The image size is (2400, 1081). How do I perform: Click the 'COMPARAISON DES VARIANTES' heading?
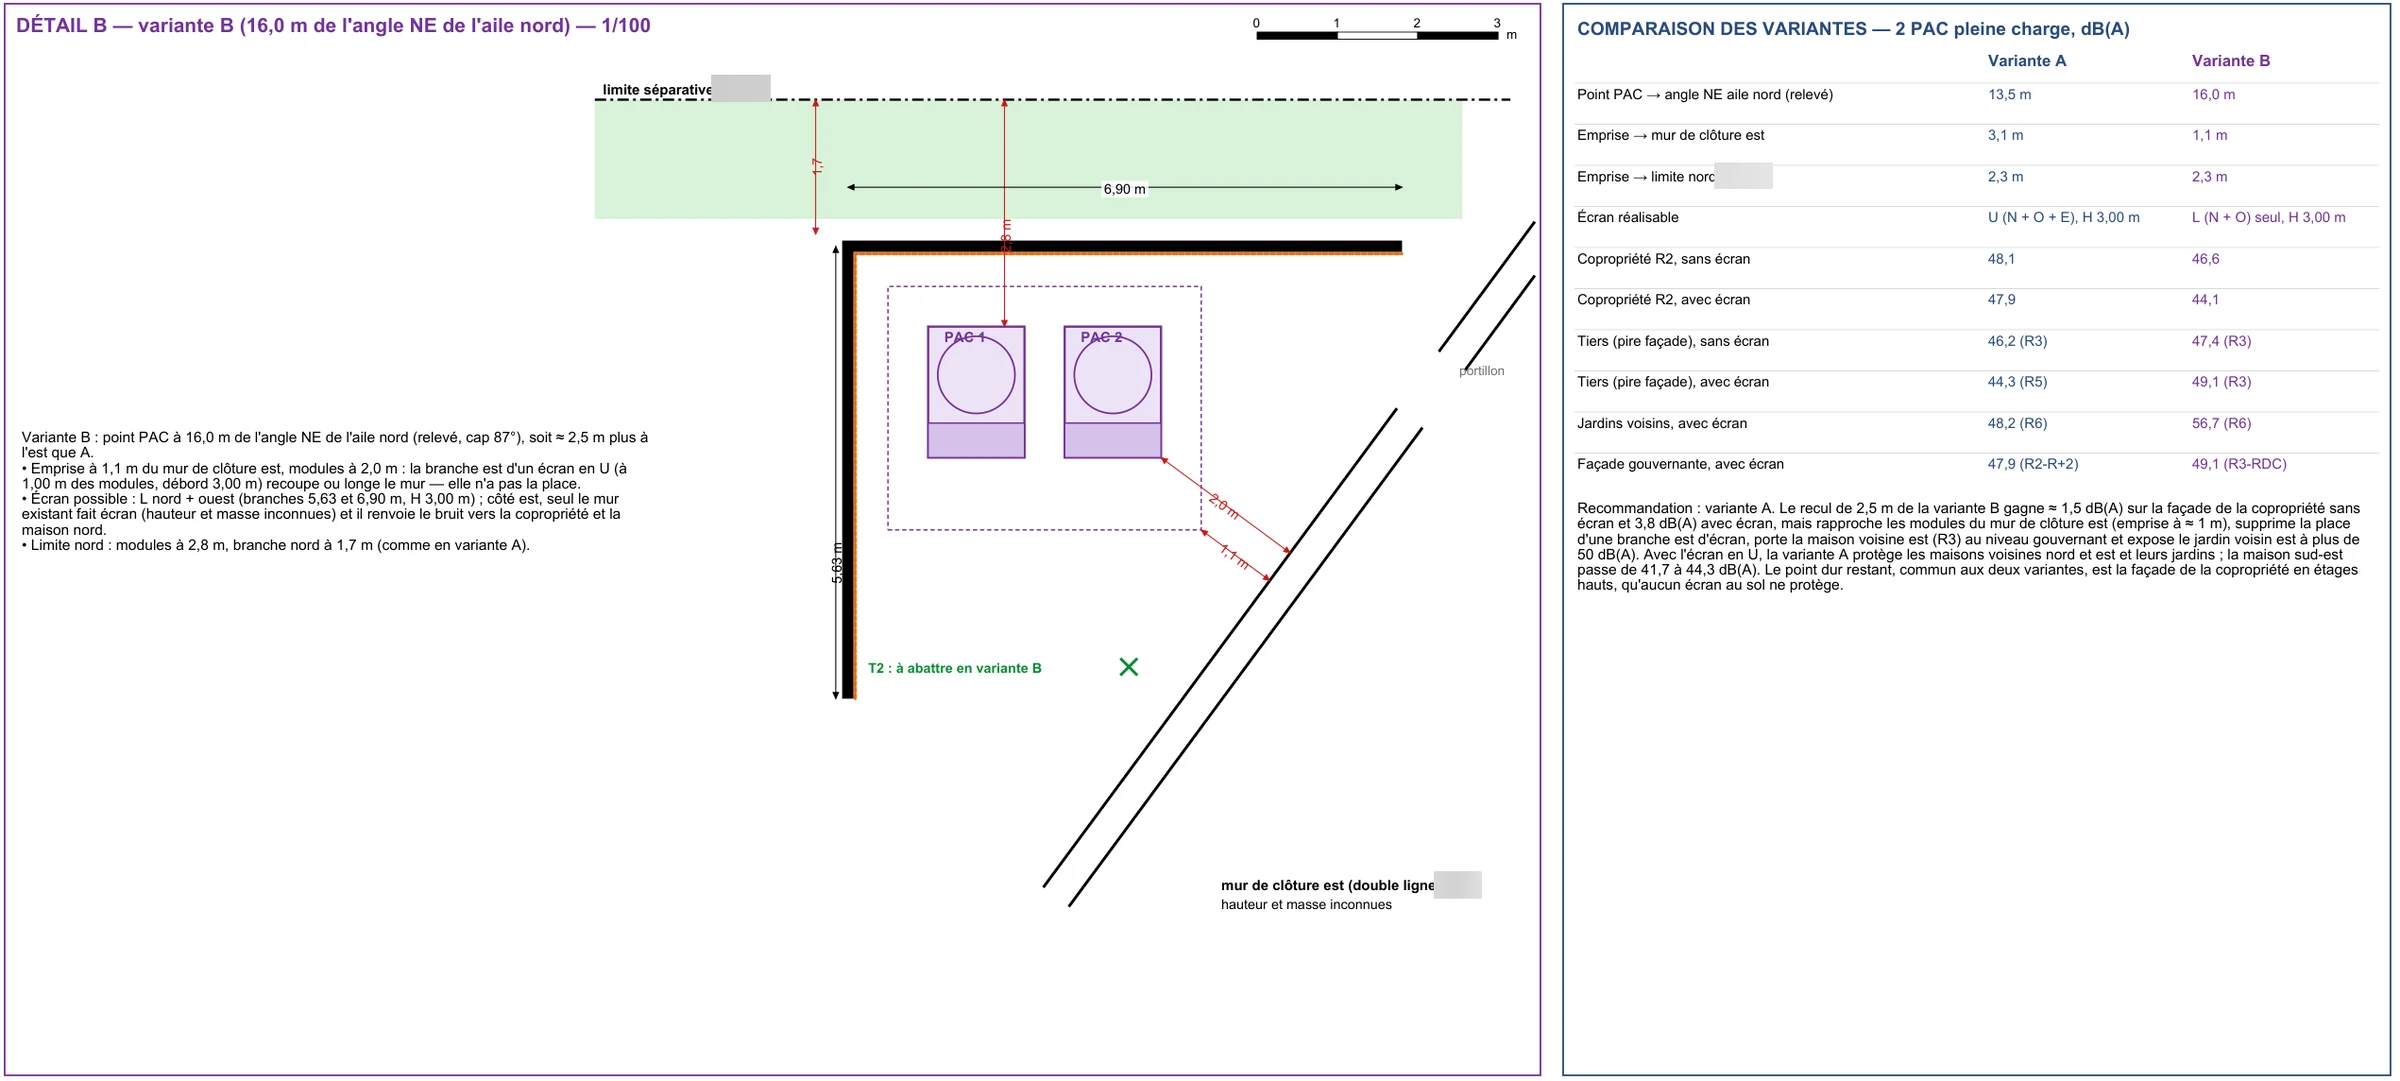click(x=1853, y=29)
